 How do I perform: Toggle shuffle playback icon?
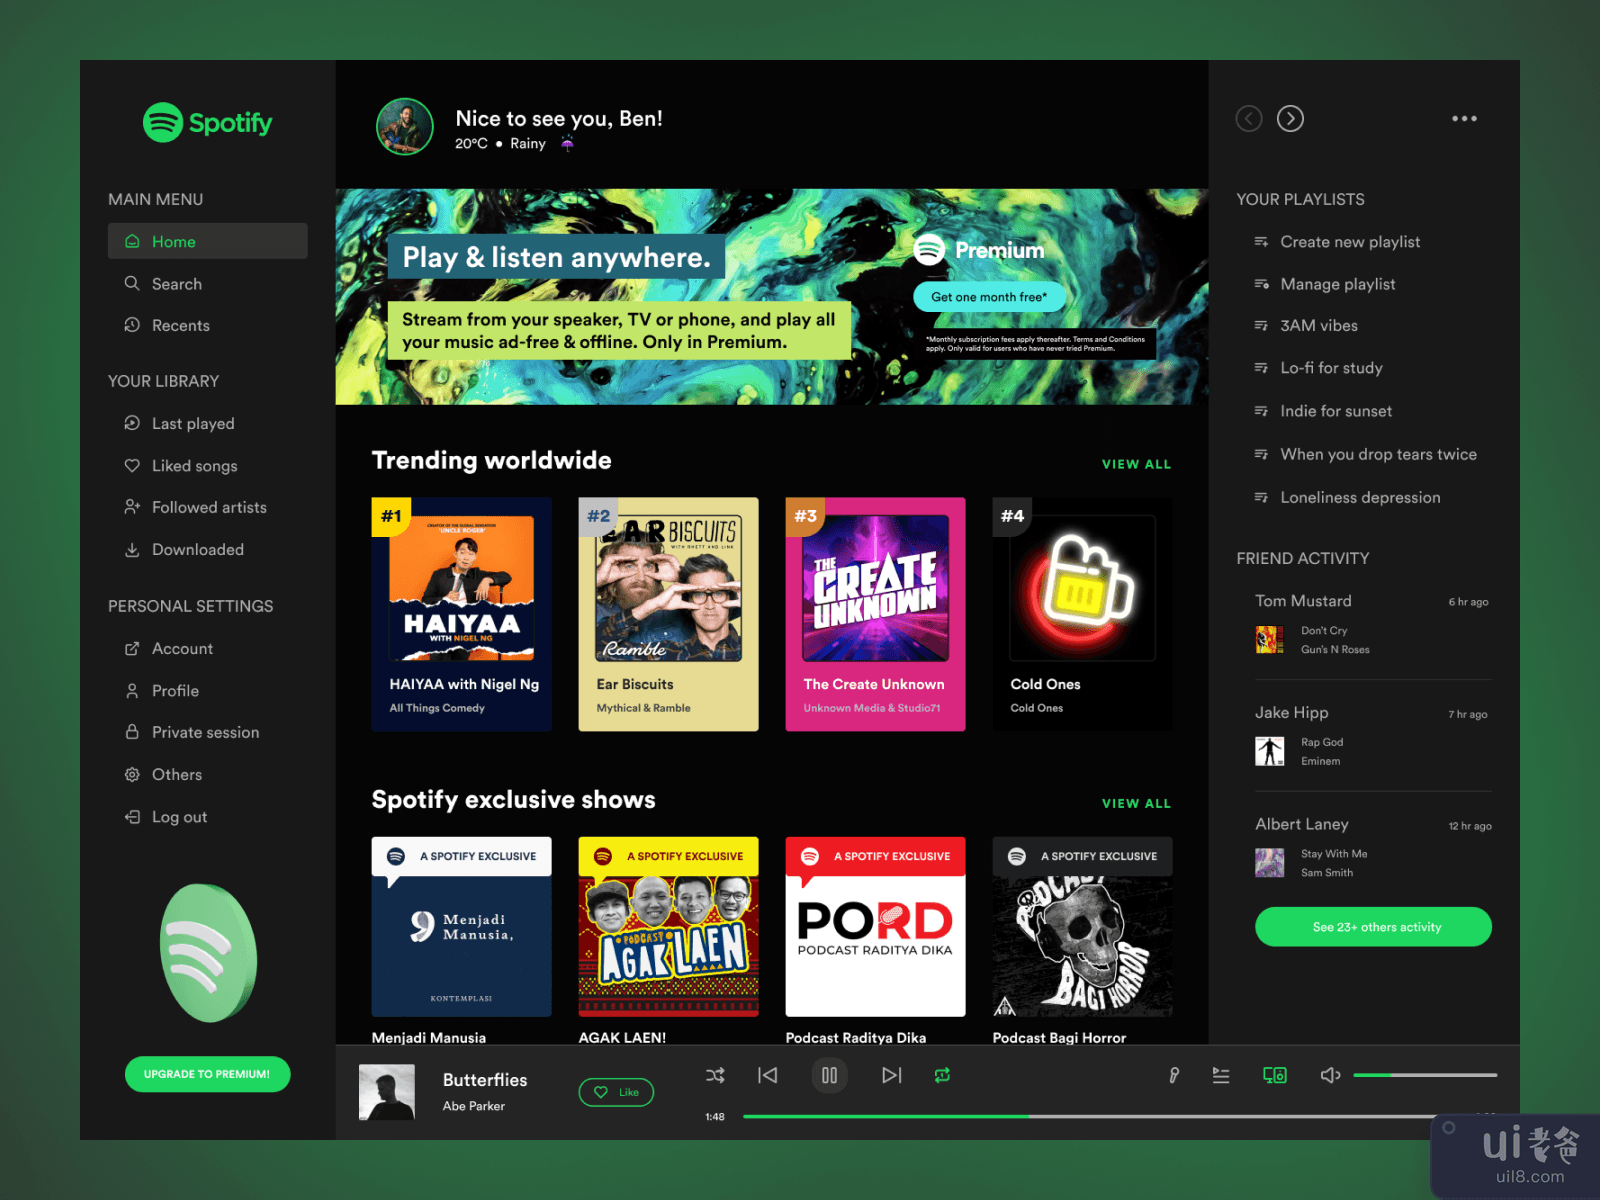pos(715,1076)
